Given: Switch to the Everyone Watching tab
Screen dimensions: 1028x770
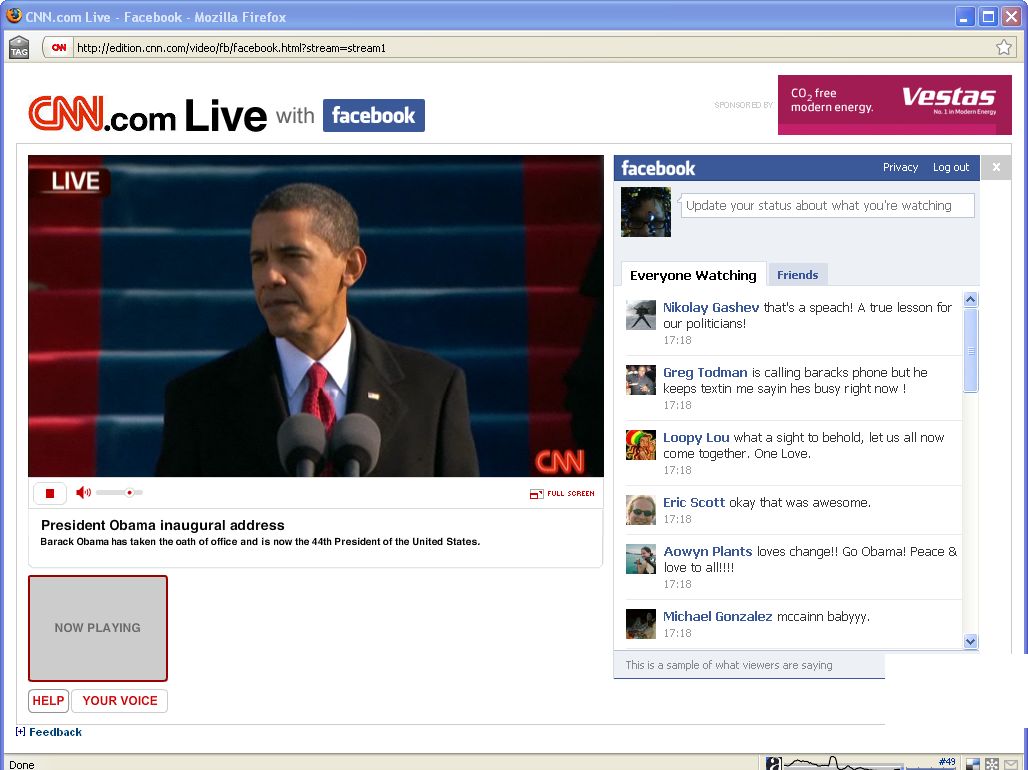Looking at the screenshot, I should [x=693, y=275].
